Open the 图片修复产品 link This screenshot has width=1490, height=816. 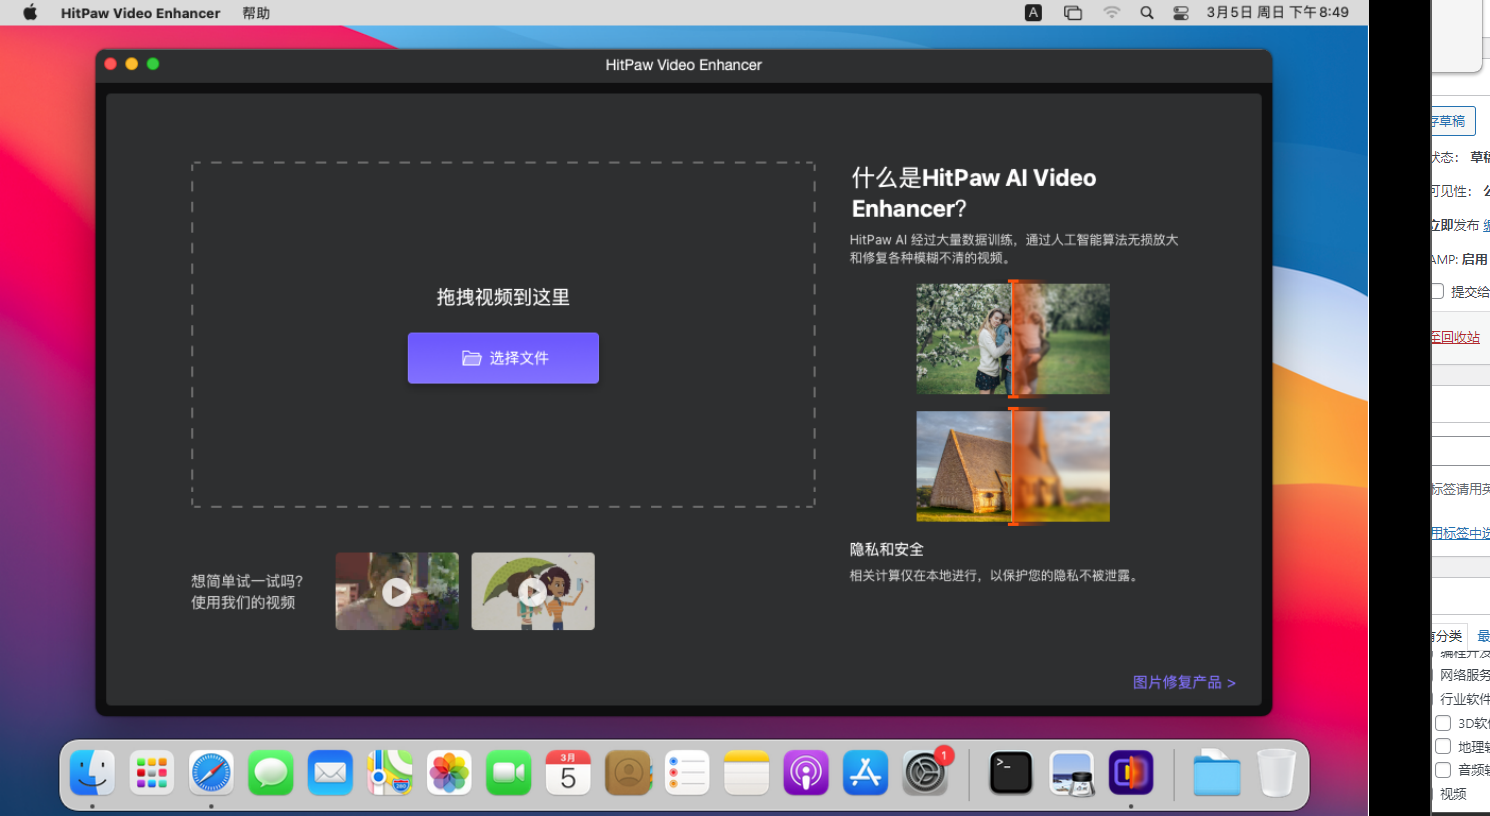(x=1184, y=682)
